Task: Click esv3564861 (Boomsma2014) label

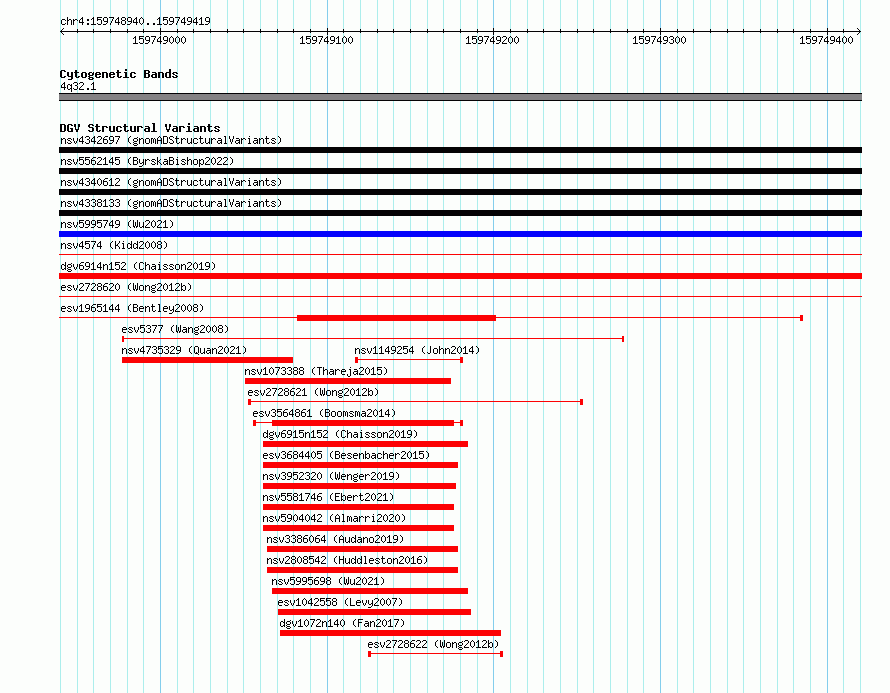Action: click(x=324, y=413)
